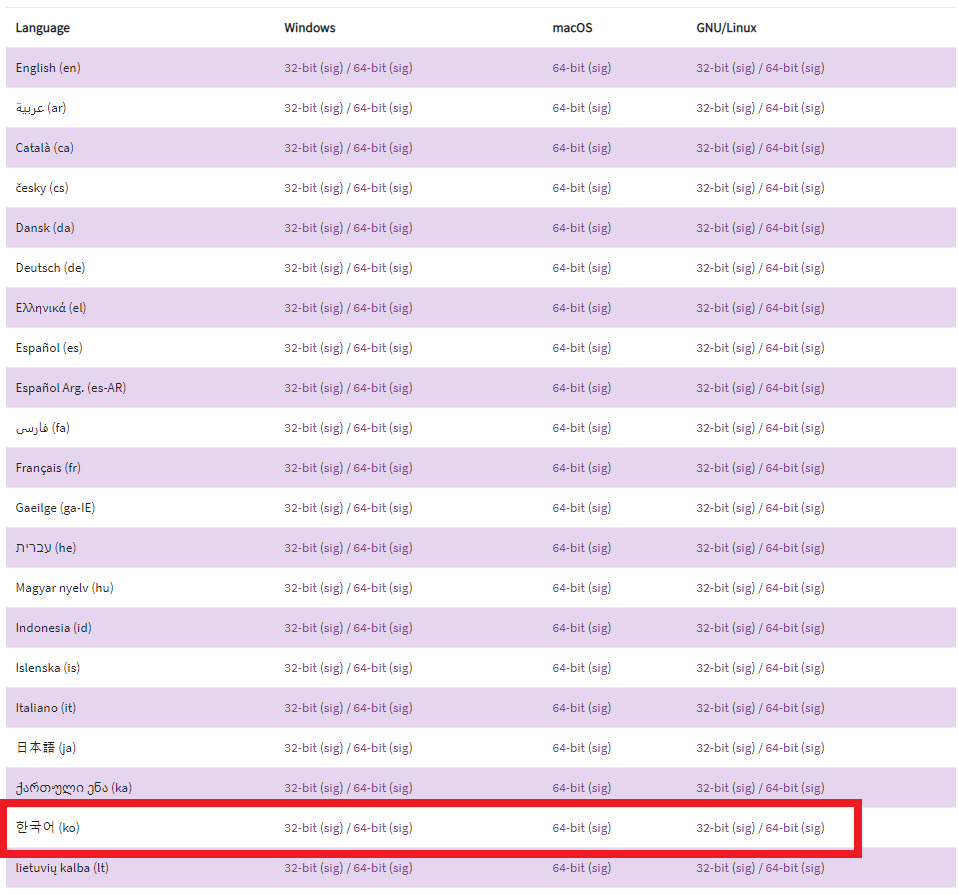The height and width of the screenshot is (895, 959).
Task: Choose Windows 32-bit in the Ελληνικά (el) row
Action: [x=300, y=308]
